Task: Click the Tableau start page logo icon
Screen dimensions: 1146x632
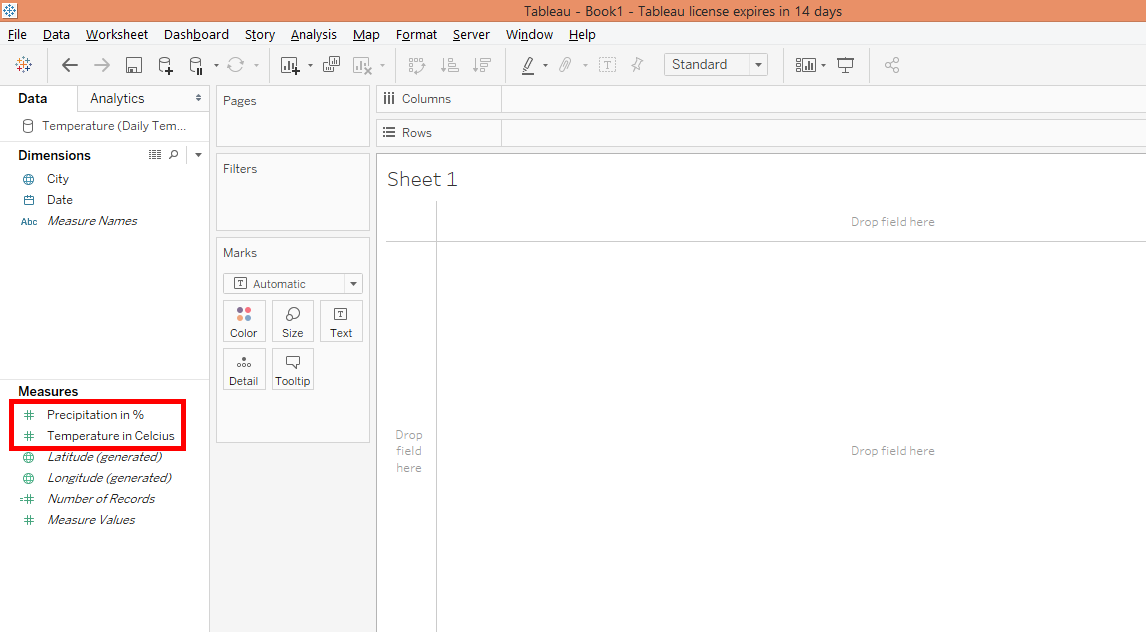Action: pyautogui.click(x=23, y=65)
